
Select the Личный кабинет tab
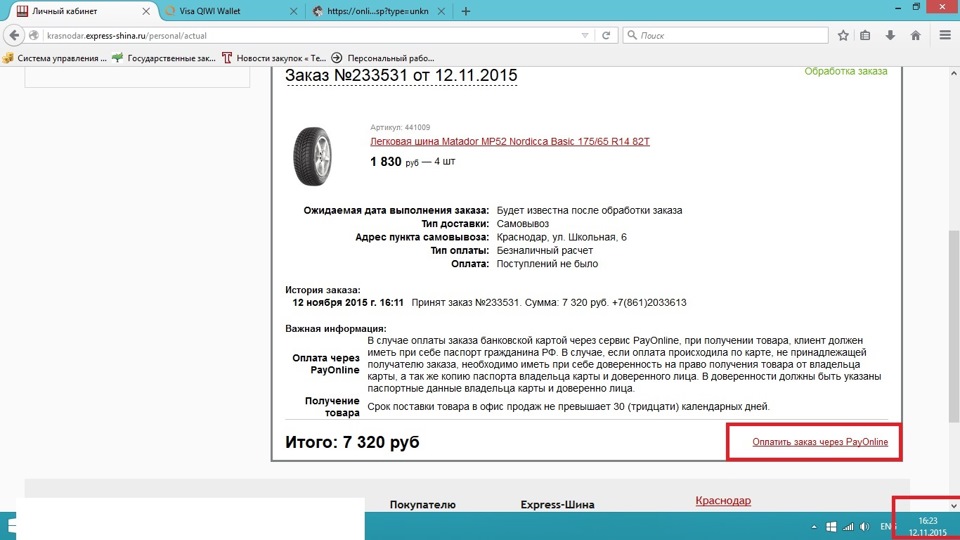pyautogui.click(x=81, y=11)
